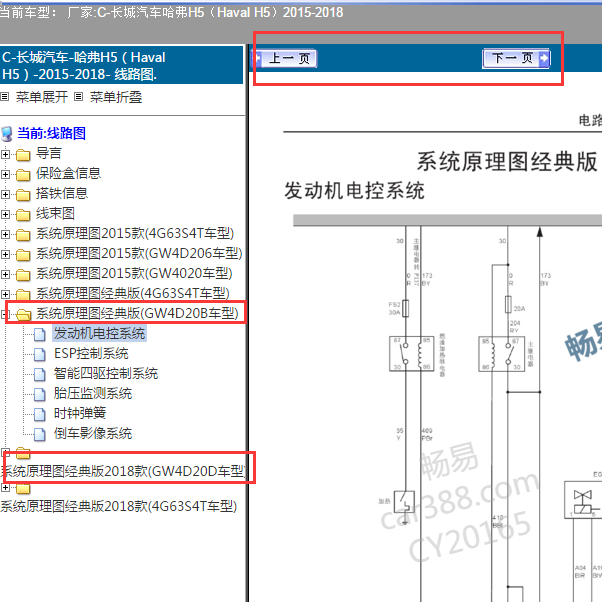602x602 pixels.
Task: Expand the 导言 folder
Action: pyautogui.click(x=5, y=154)
